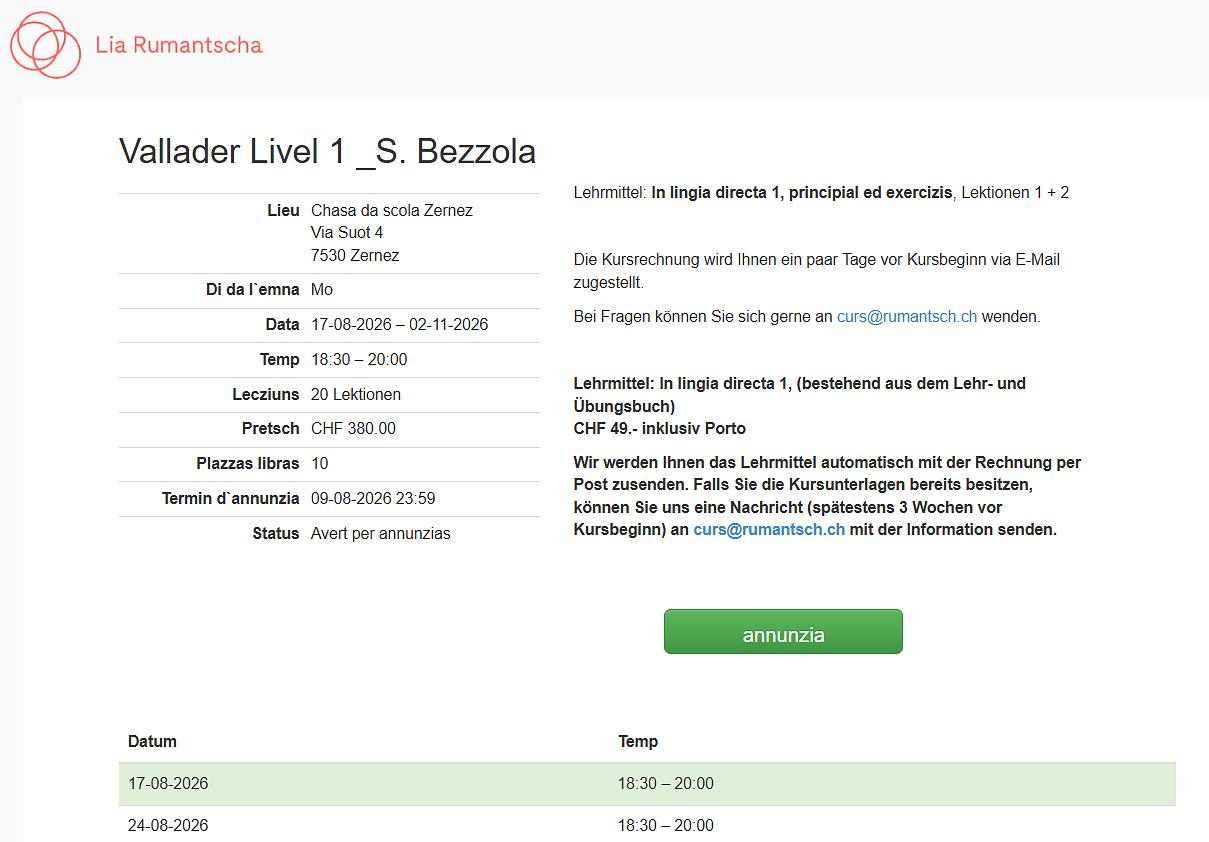Click the Data range 17-08-2026 – 02-11-2026
This screenshot has height=842, width=1209.
(400, 325)
